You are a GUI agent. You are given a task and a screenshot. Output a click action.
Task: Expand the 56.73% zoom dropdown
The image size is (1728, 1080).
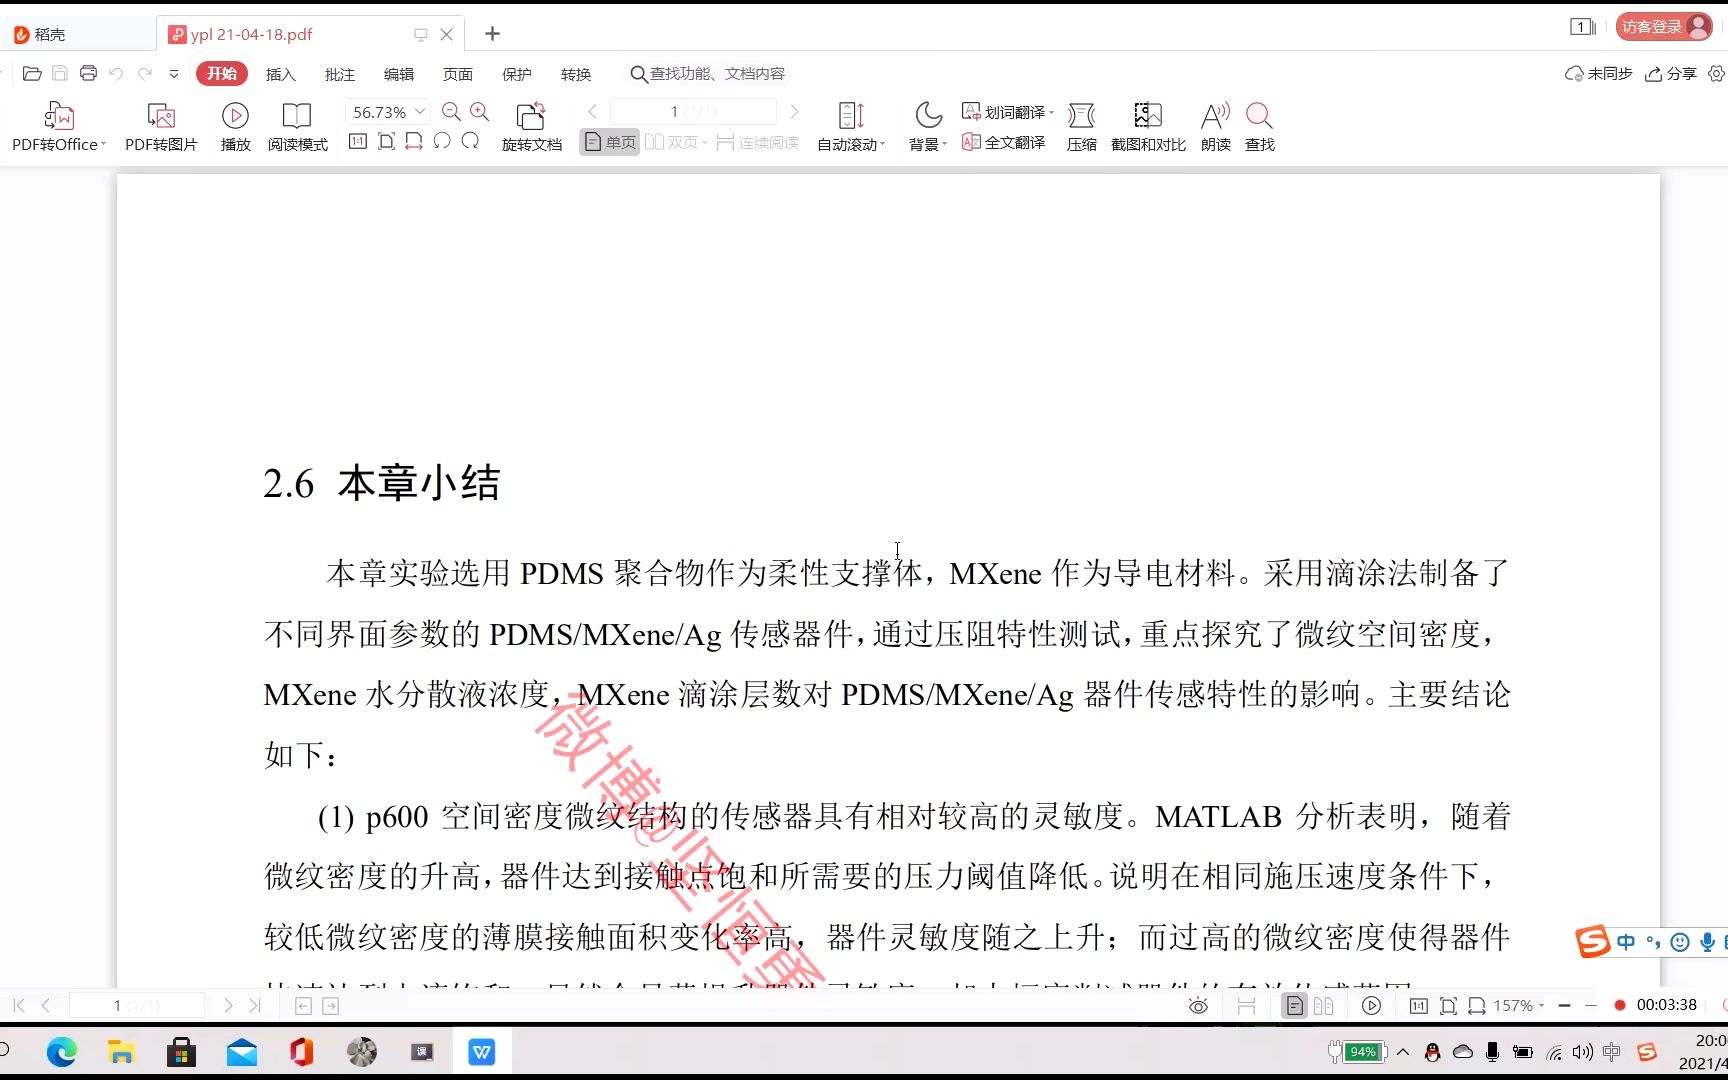[420, 112]
